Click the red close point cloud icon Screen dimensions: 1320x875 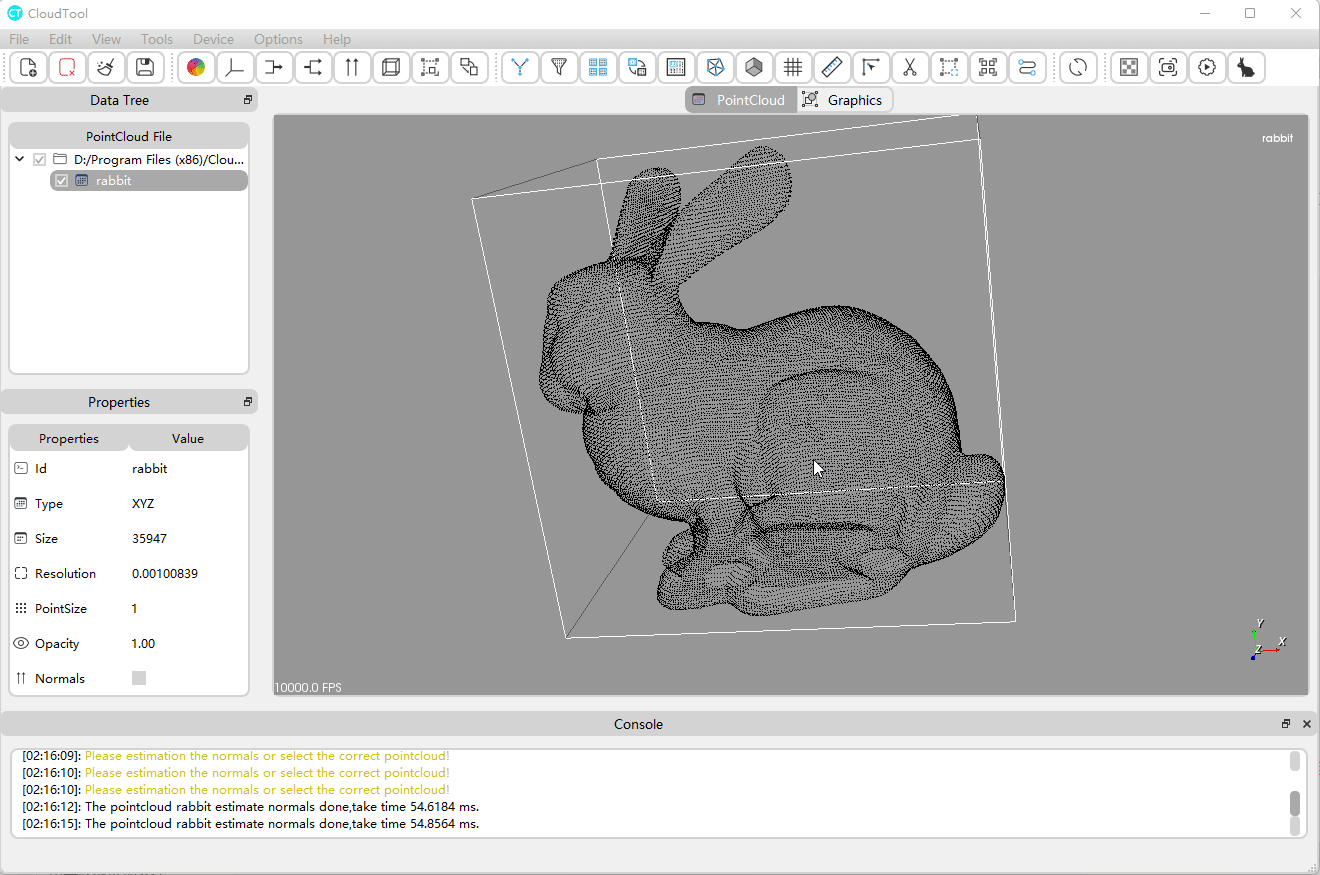pos(67,68)
